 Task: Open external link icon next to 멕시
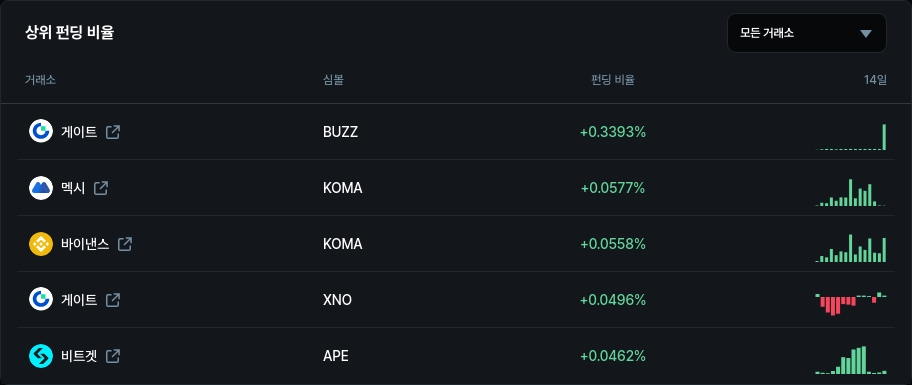click(x=101, y=188)
